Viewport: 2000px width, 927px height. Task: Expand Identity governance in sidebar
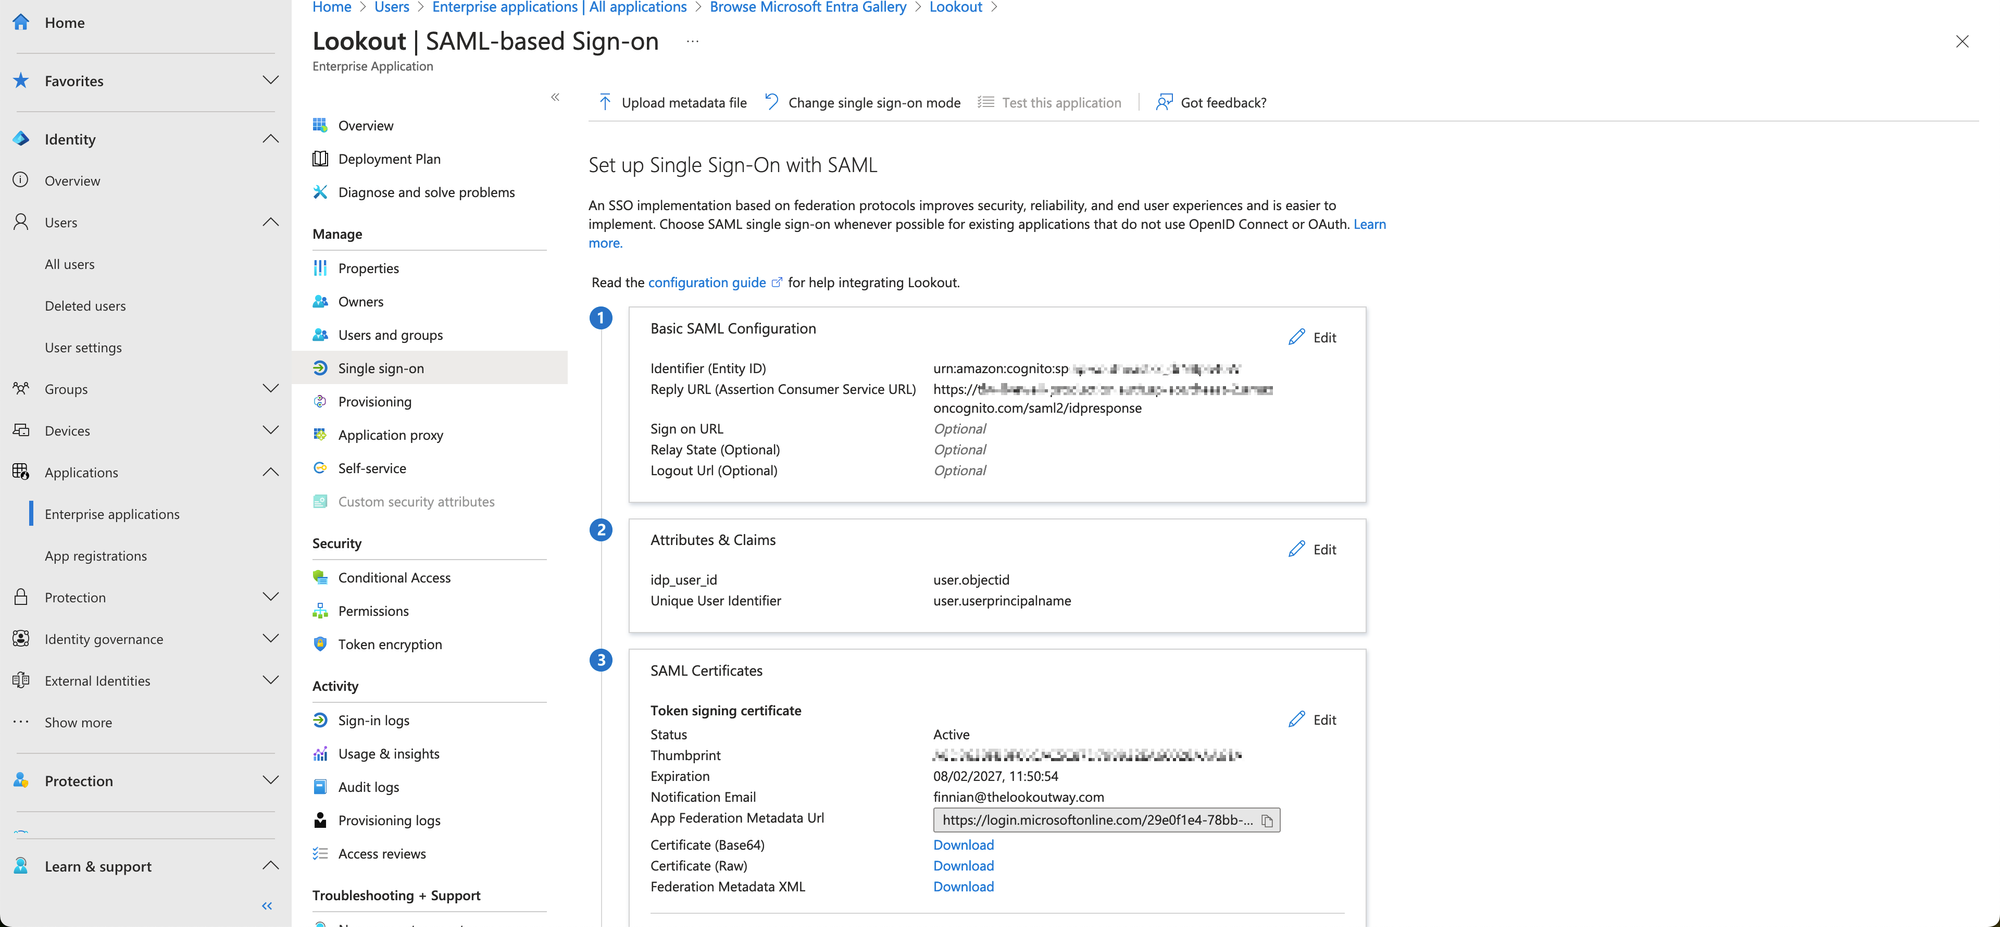click(270, 639)
